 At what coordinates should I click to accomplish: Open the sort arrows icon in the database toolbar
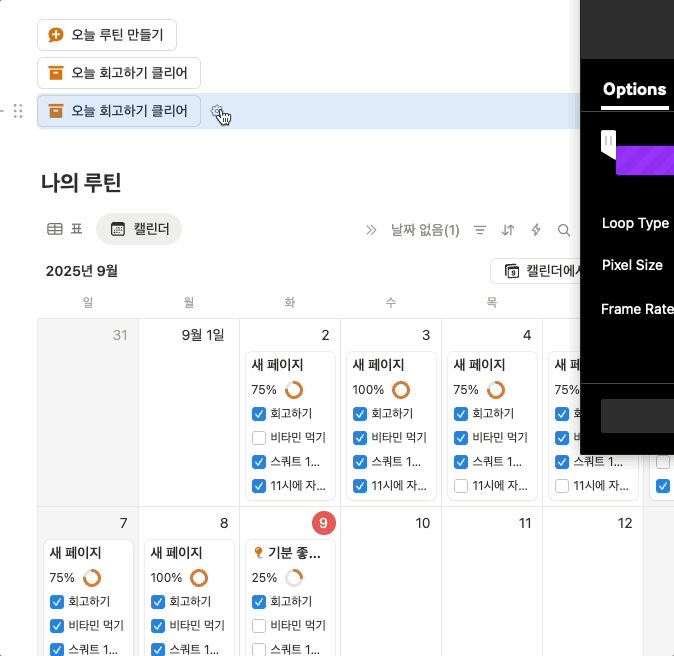[x=508, y=230]
